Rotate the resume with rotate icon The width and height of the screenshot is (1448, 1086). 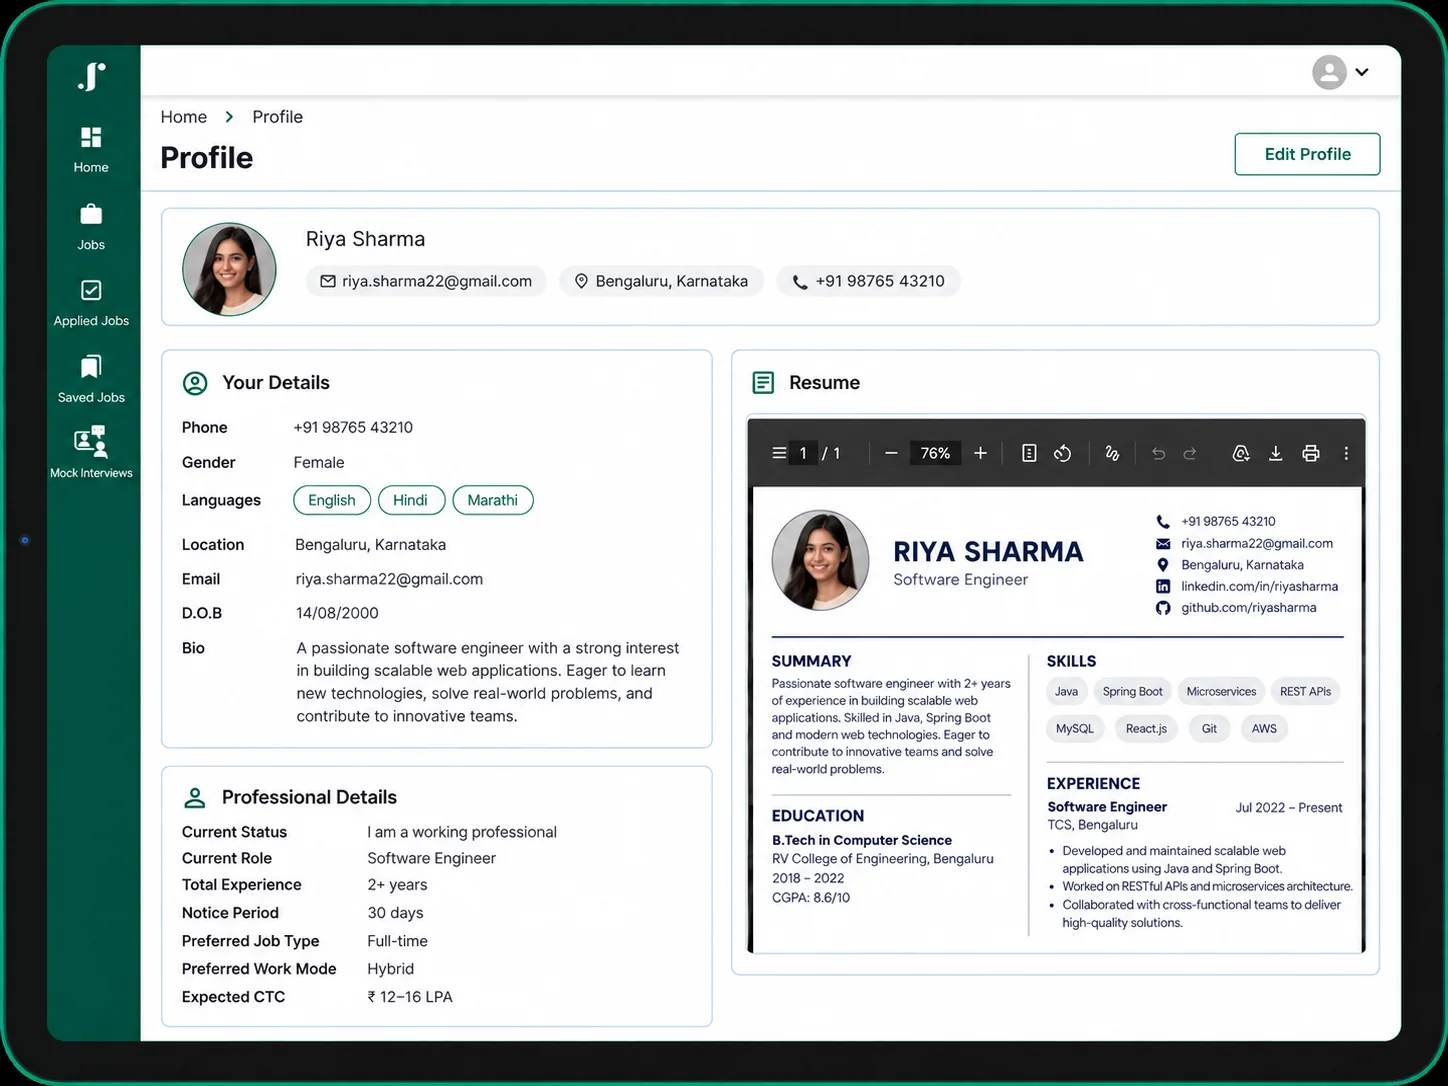1062,453
